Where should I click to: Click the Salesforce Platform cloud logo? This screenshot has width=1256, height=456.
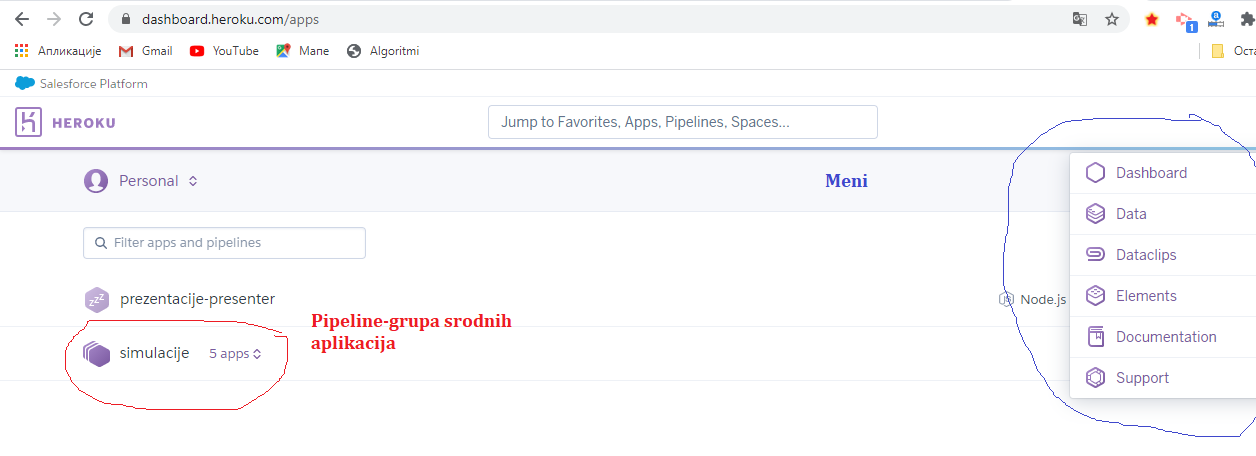(25, 83)
